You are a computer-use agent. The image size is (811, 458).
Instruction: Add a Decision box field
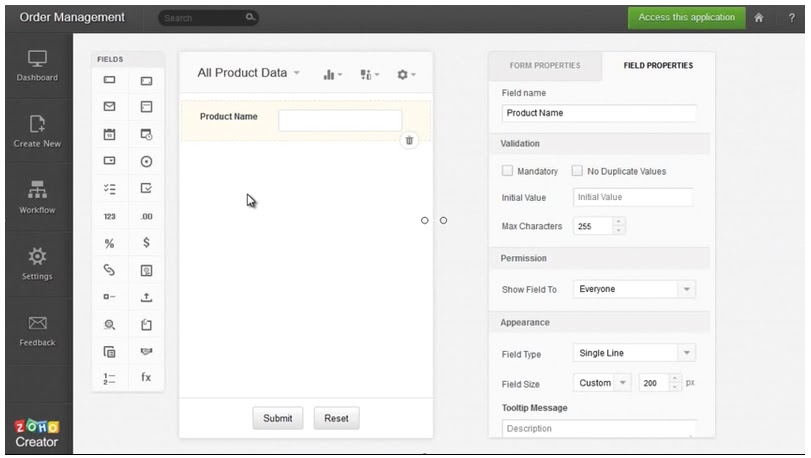[109, 297]
